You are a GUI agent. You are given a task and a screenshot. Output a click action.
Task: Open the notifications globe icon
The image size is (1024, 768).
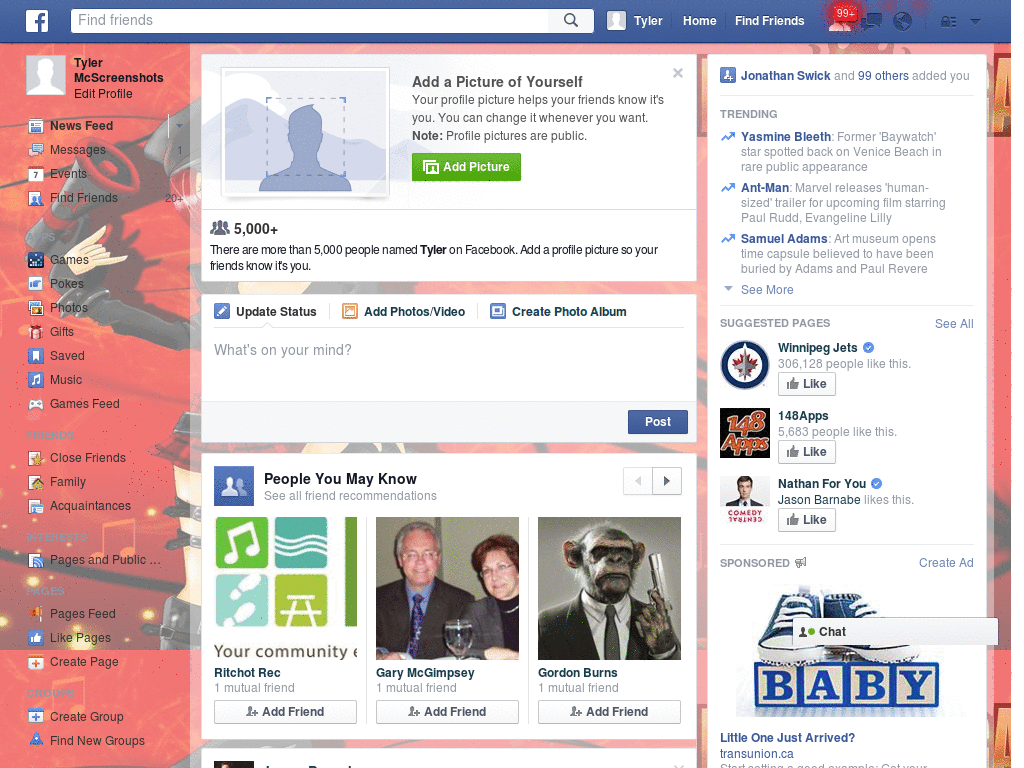(x=903, y=22)
